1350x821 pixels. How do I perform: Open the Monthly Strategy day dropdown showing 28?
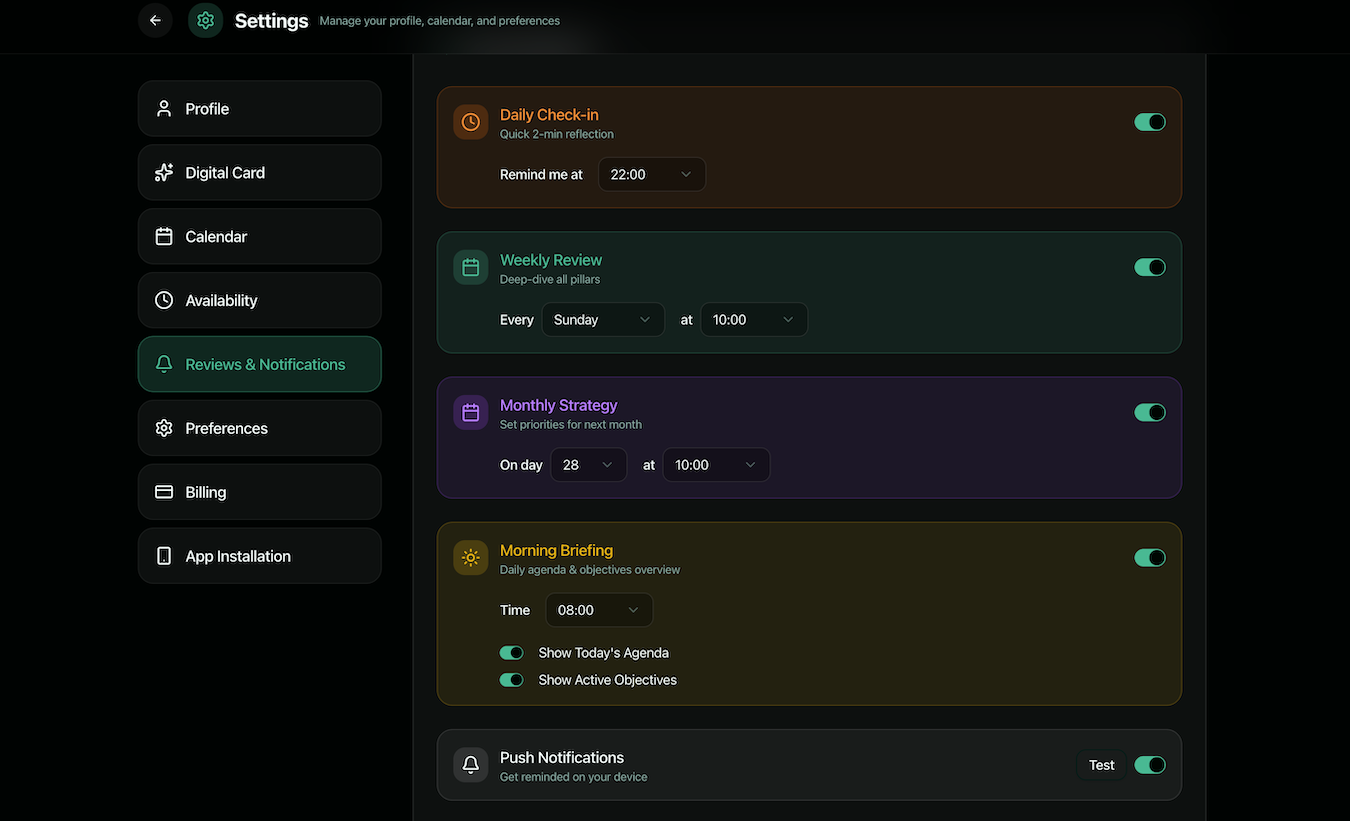point(588,465)
